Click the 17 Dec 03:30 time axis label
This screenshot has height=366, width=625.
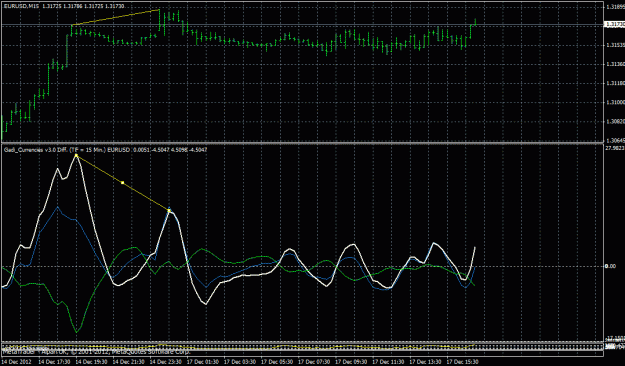(x=239, y=362)
